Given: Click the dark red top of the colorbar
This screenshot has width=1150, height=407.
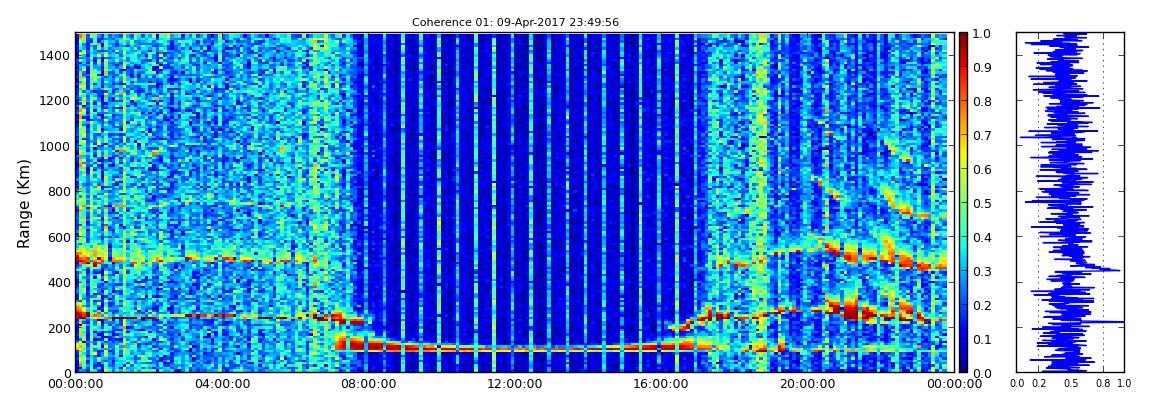Looking at the screenshot, I should coord(963,40).
